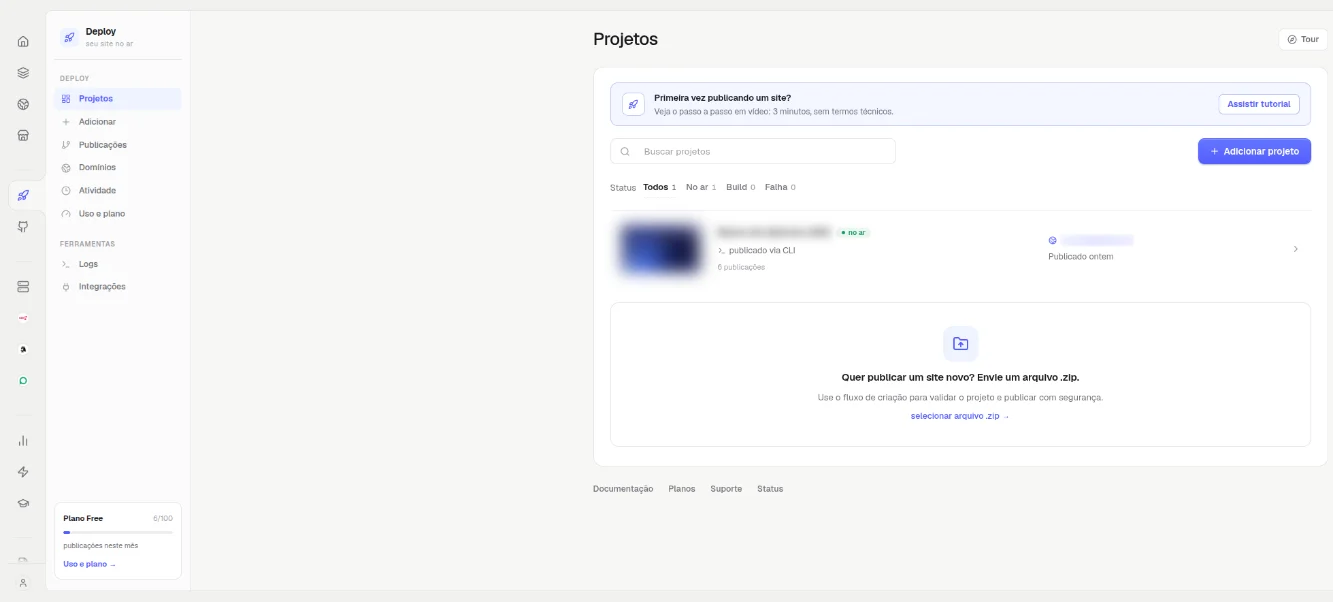This screenshot has height=602, width=1333.
Task: Filter status by Todos
Action: pyautogui.click(x=659, y=187)
